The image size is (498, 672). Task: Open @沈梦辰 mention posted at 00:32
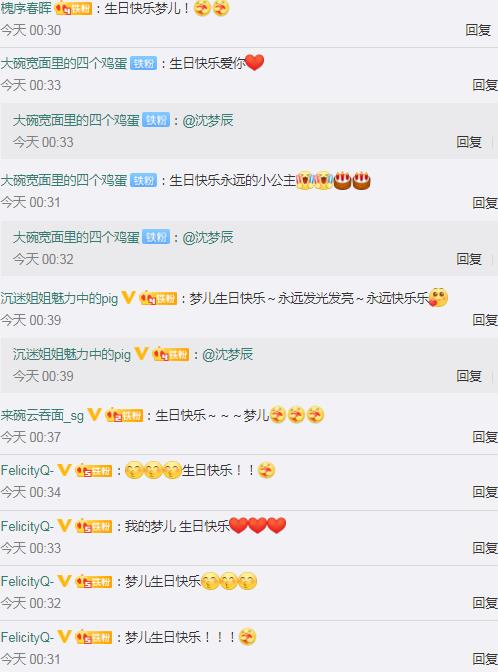tap(208, 237)
